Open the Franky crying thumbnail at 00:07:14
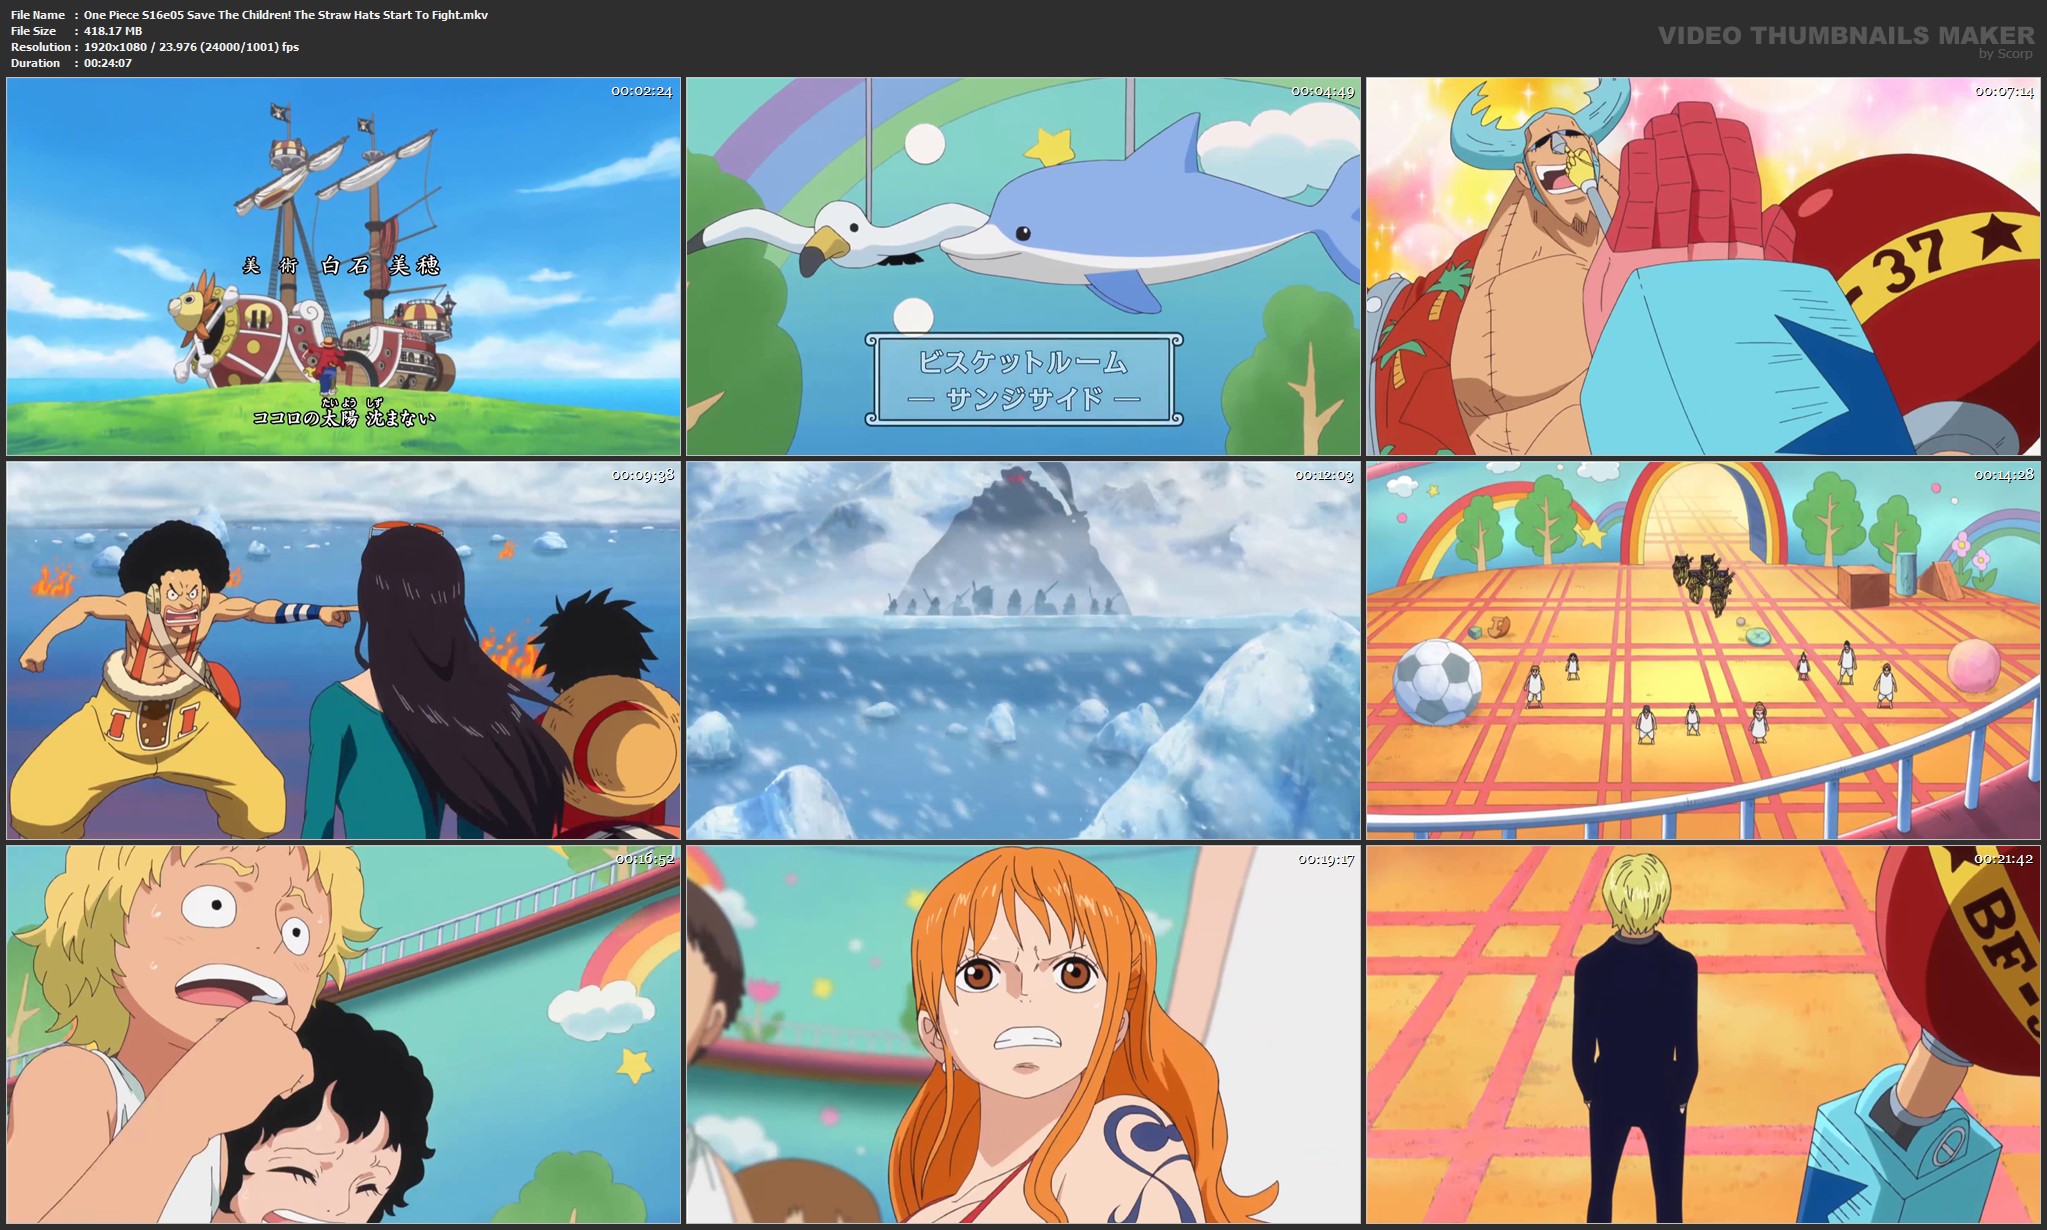The height and width of the screenshot is (1230, 2047). pyautogui.click(x=1703, y=266)
